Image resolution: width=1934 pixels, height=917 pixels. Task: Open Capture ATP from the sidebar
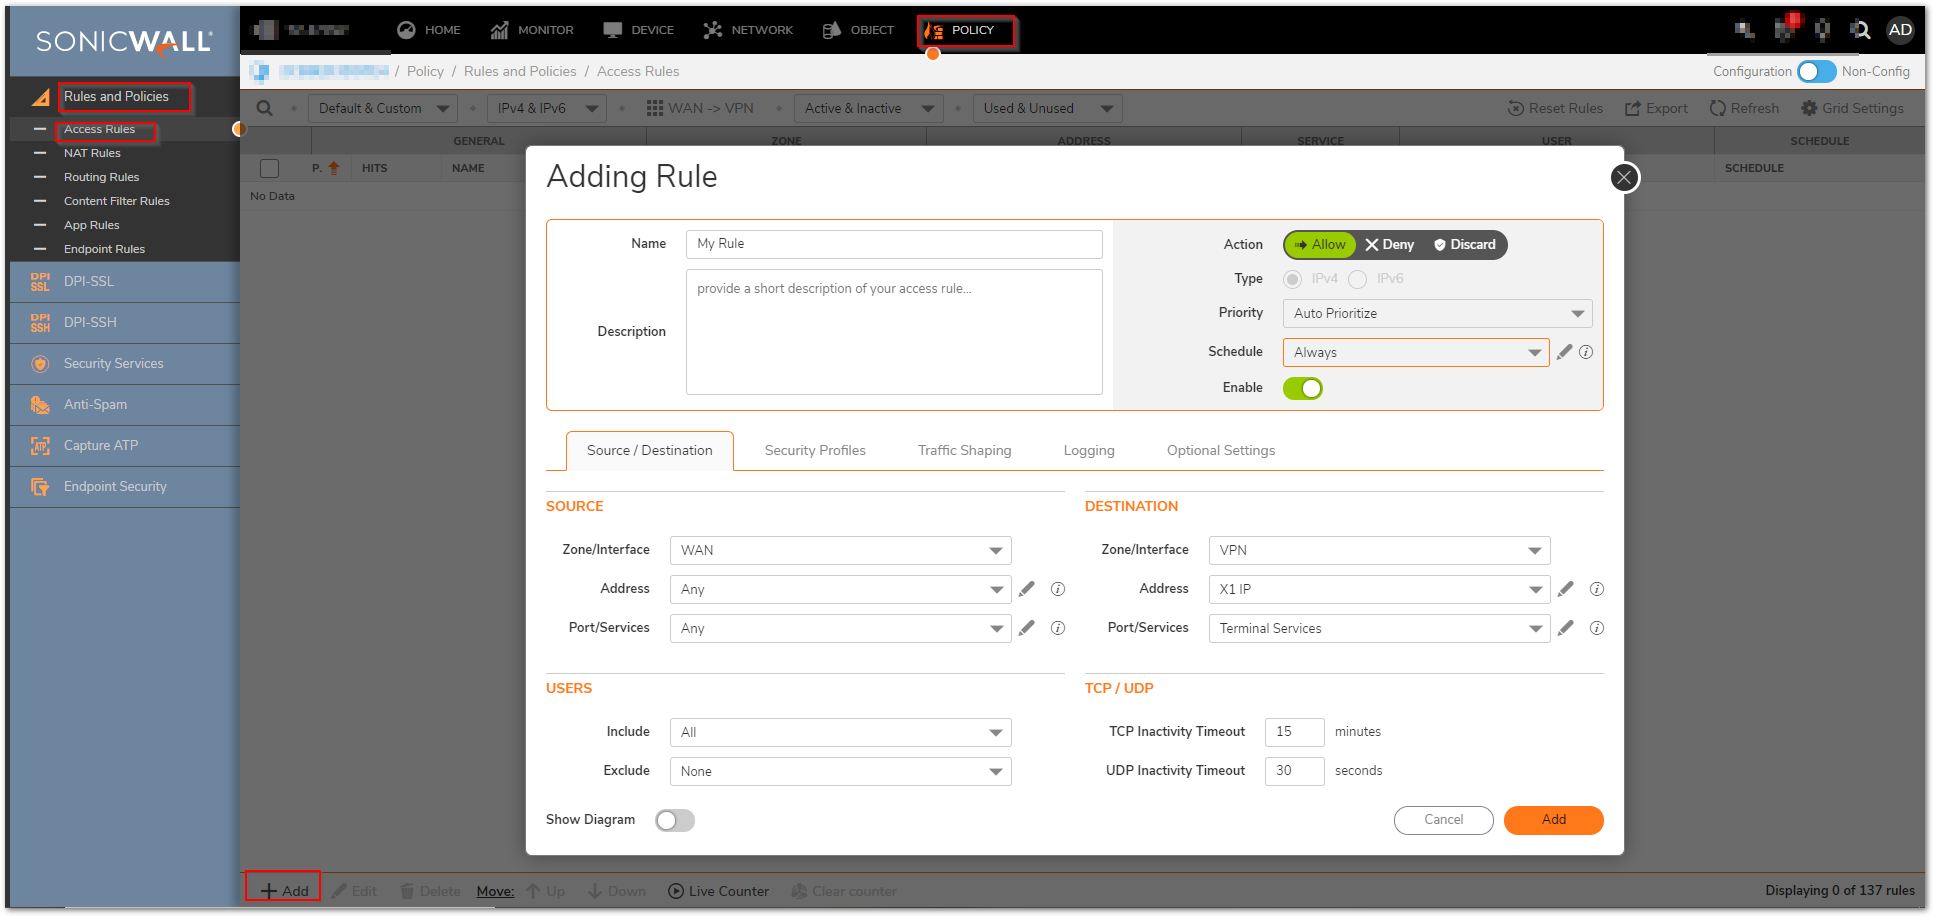(x=101, y=446)
